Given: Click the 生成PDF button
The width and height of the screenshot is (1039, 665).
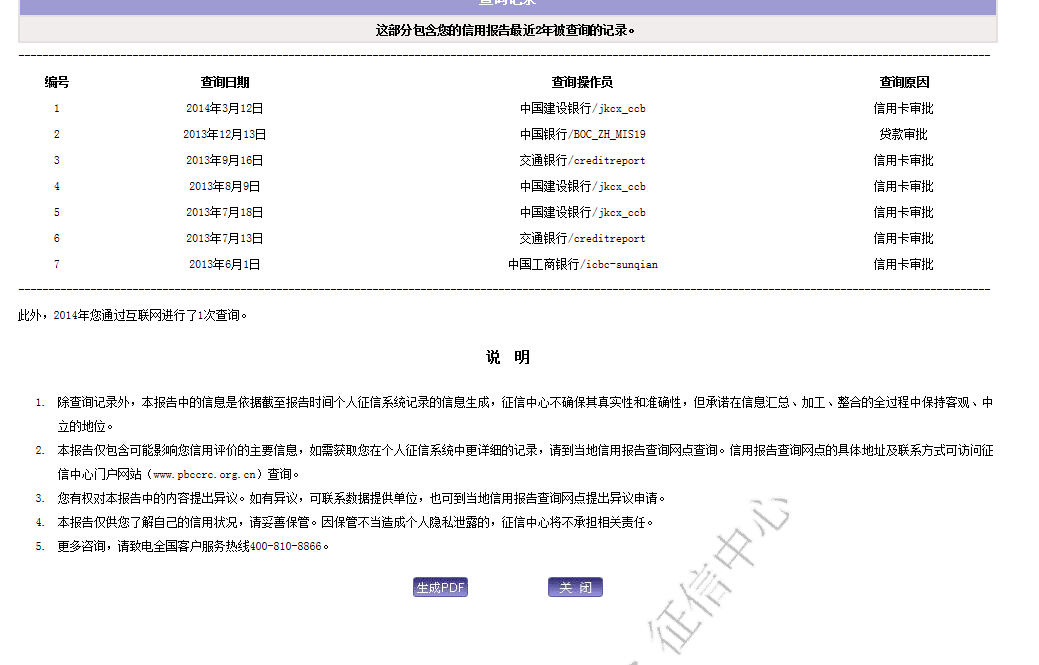Looking at the screenshot, I should (x=440, y=588).
